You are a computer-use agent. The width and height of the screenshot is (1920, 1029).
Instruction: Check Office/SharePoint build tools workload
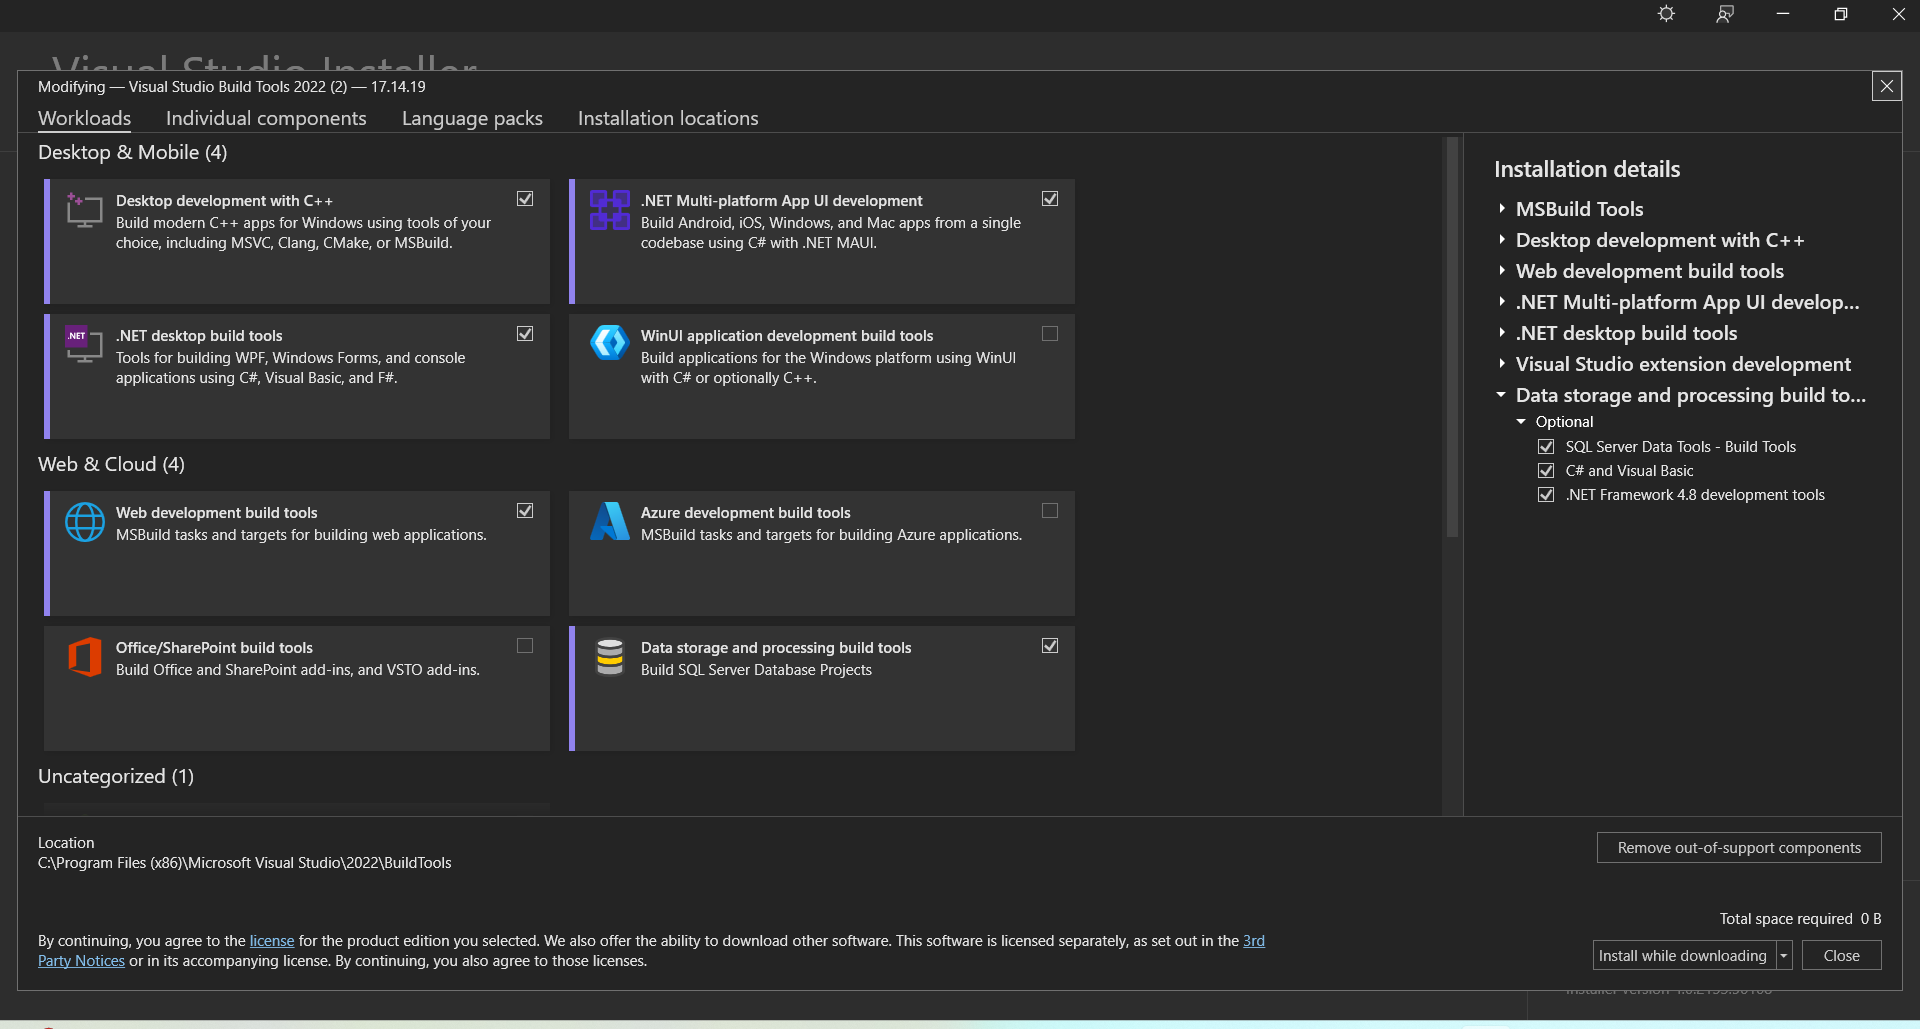tap(525, 646)
